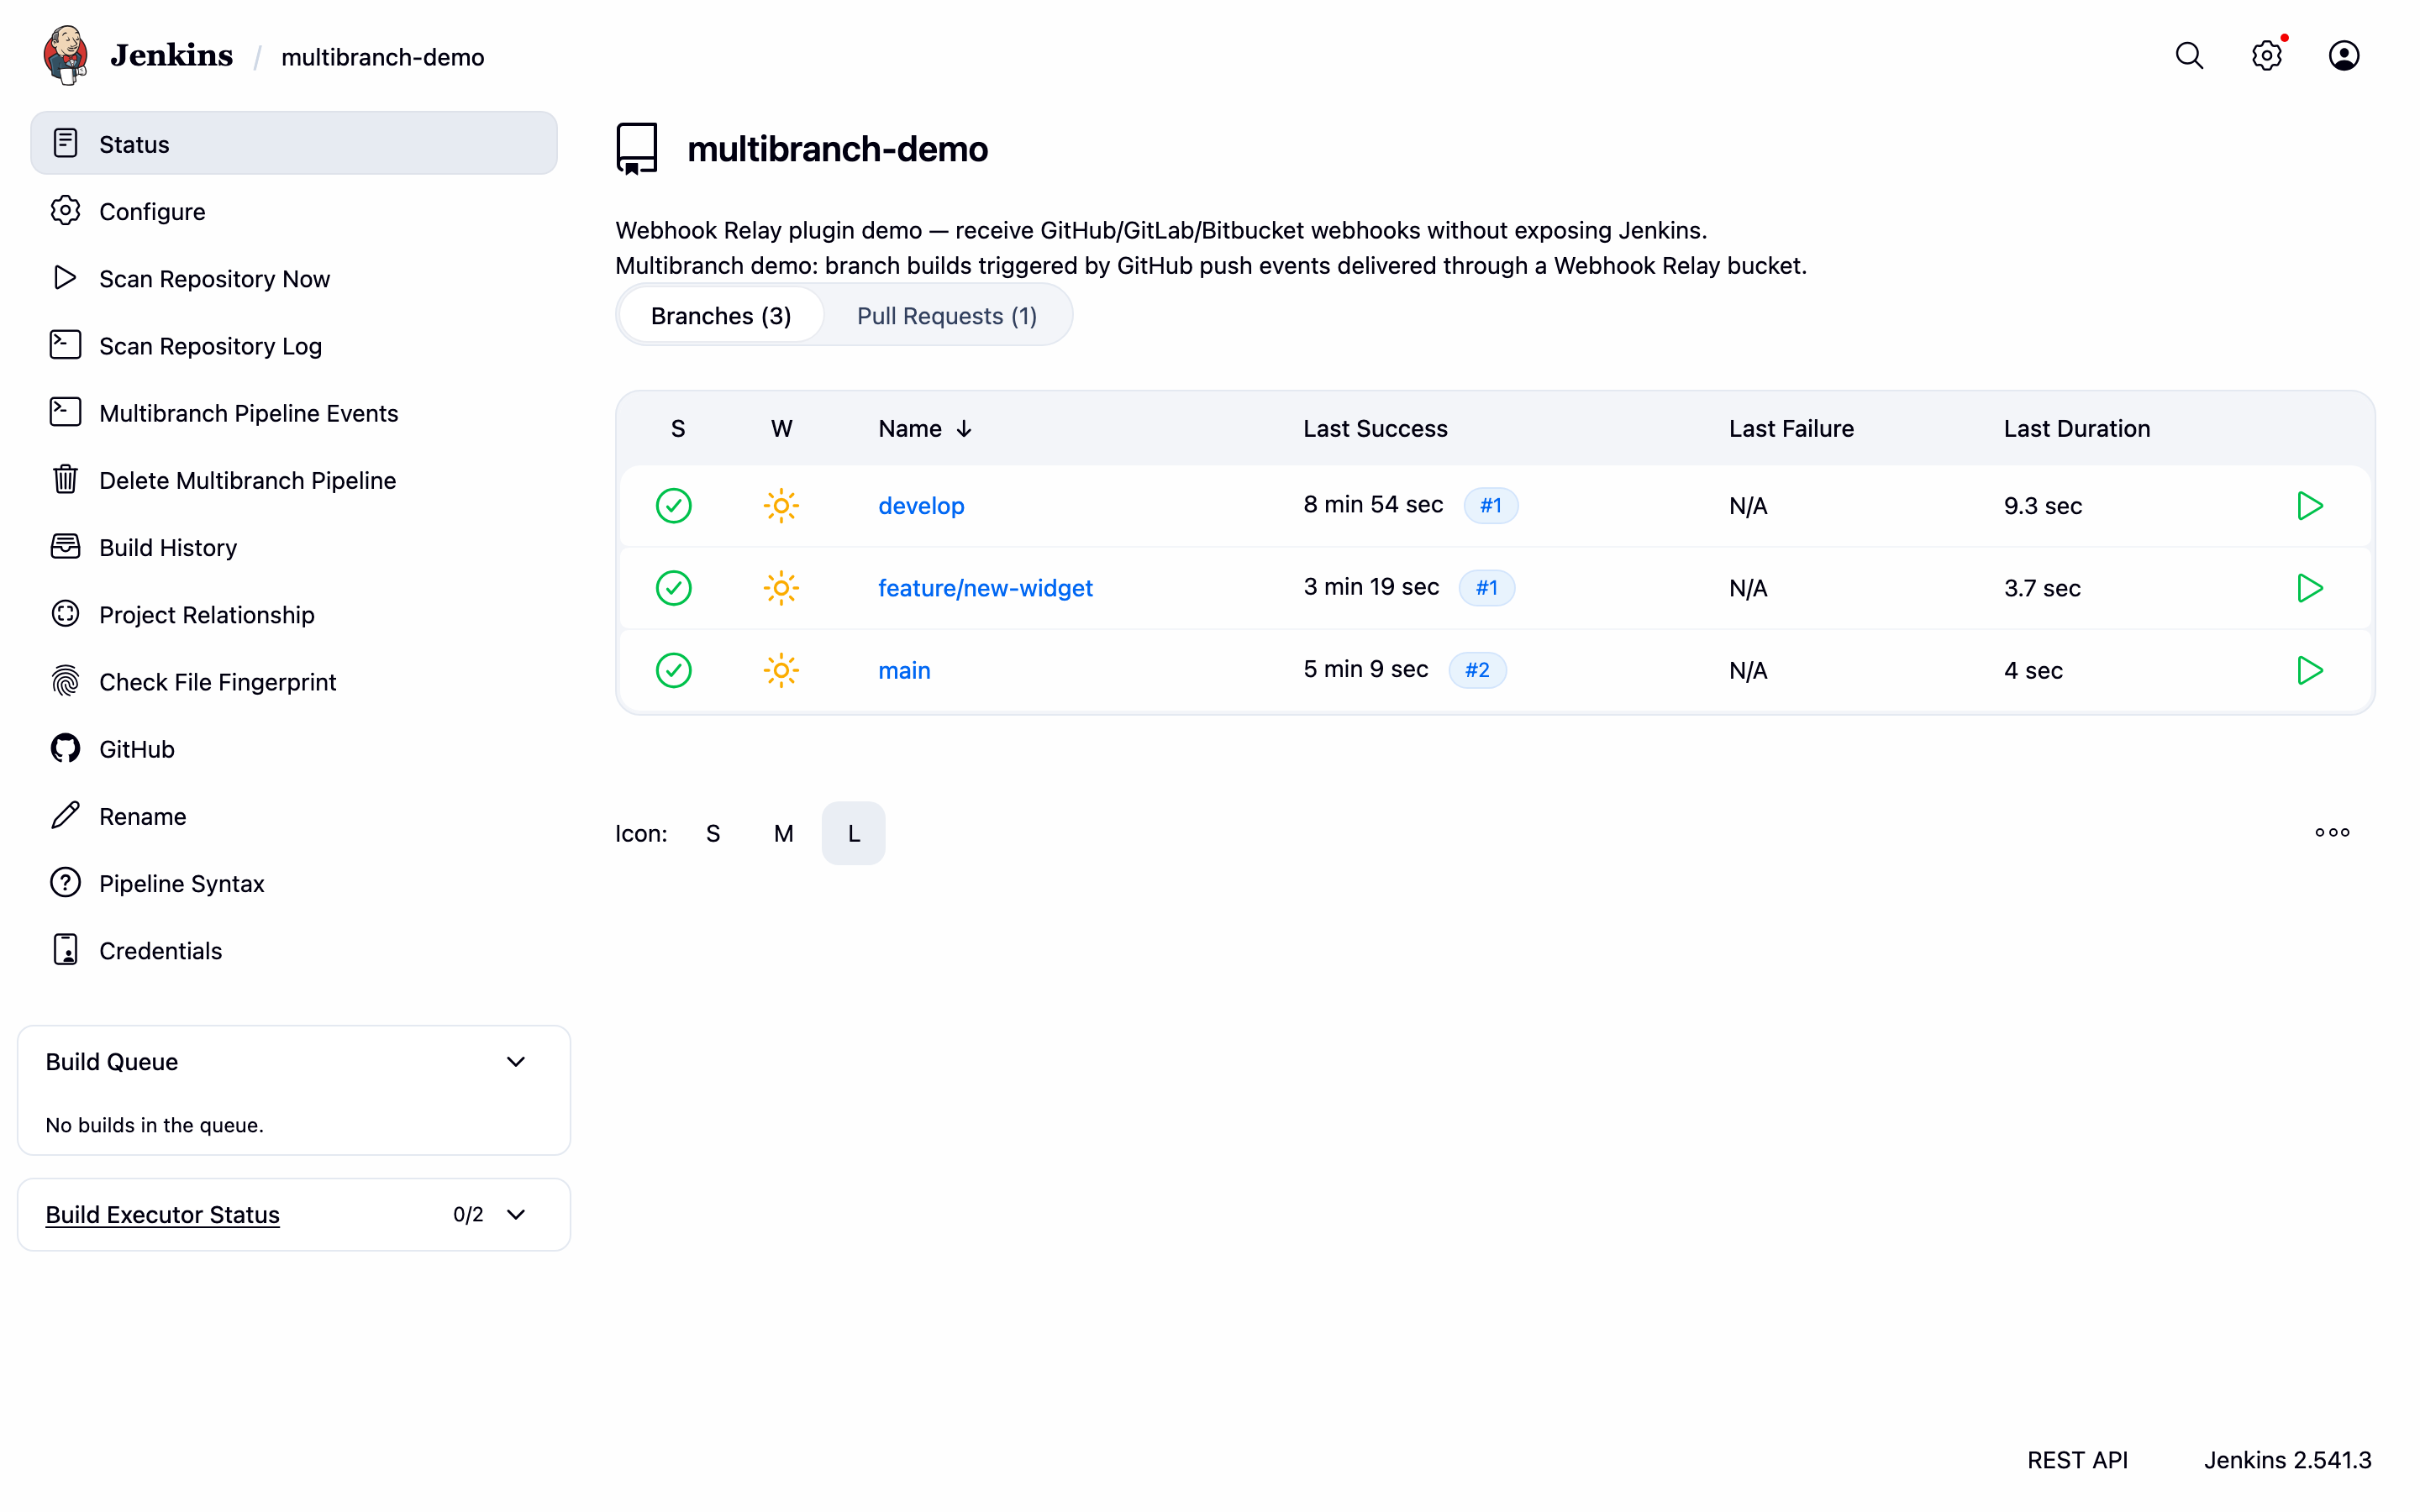This screenshot has width=2420, height=1512.
Task: Click main branch success status icon
Action: point(674,670)
